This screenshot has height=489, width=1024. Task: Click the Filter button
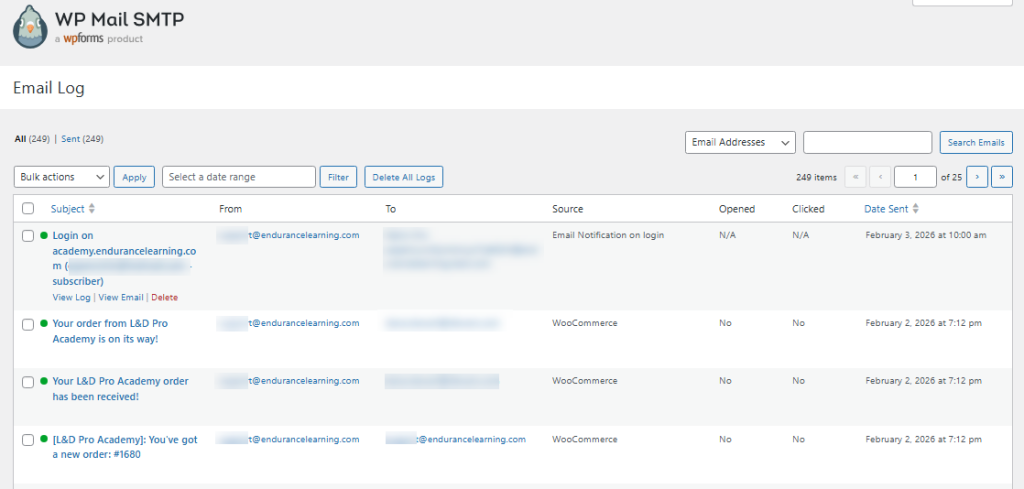338,177
